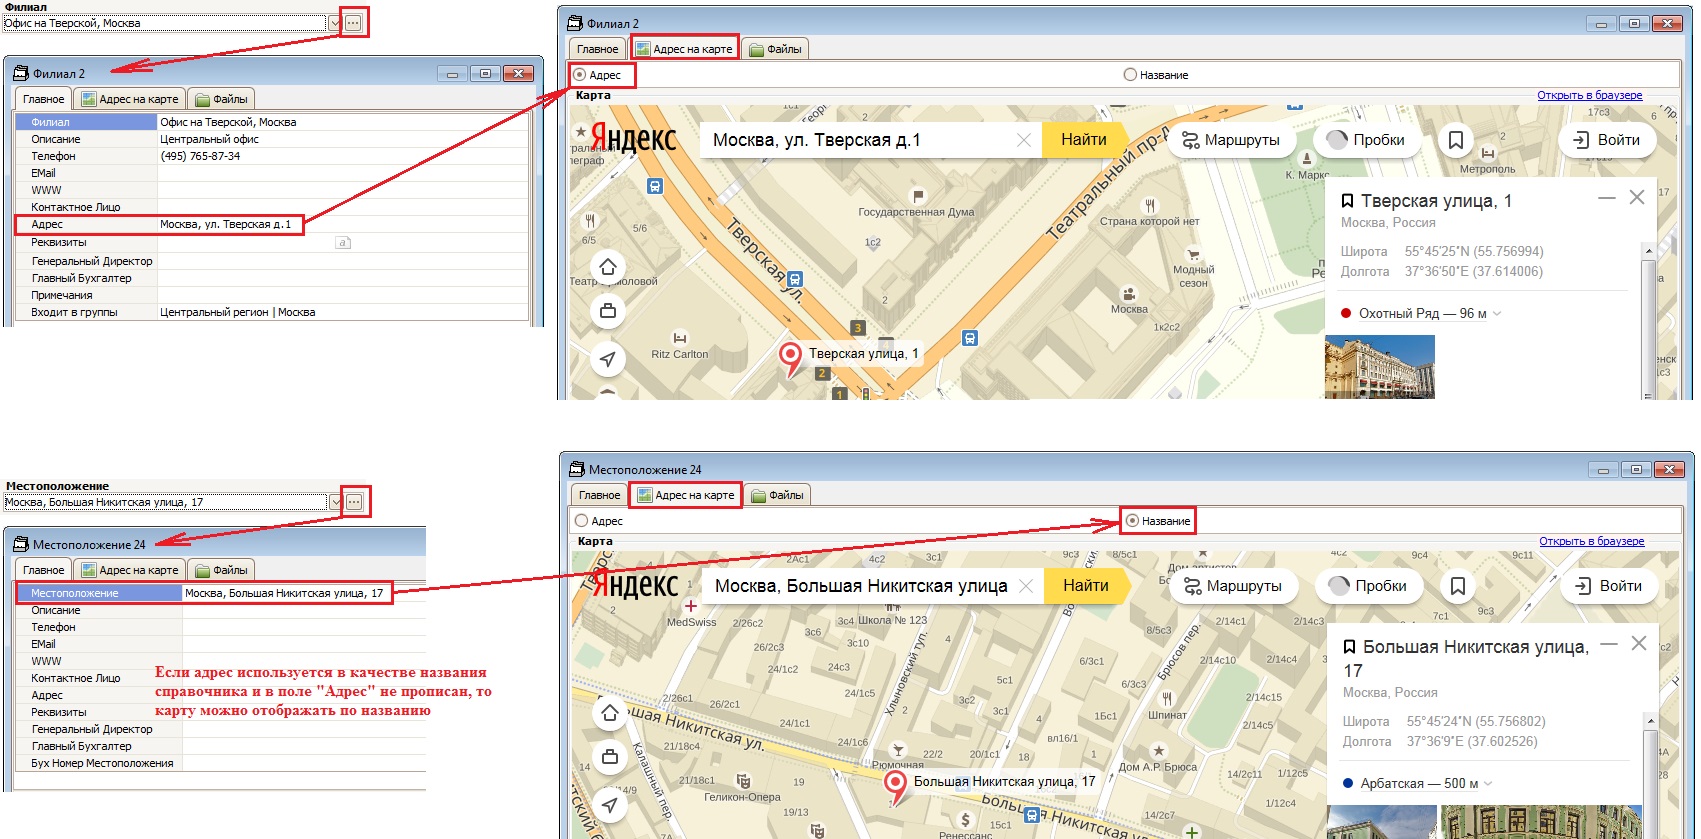This screenshot has width=1701, height=839.
Task: Click Войти on the Большая Никитская map
Action: coord(1609,586)
